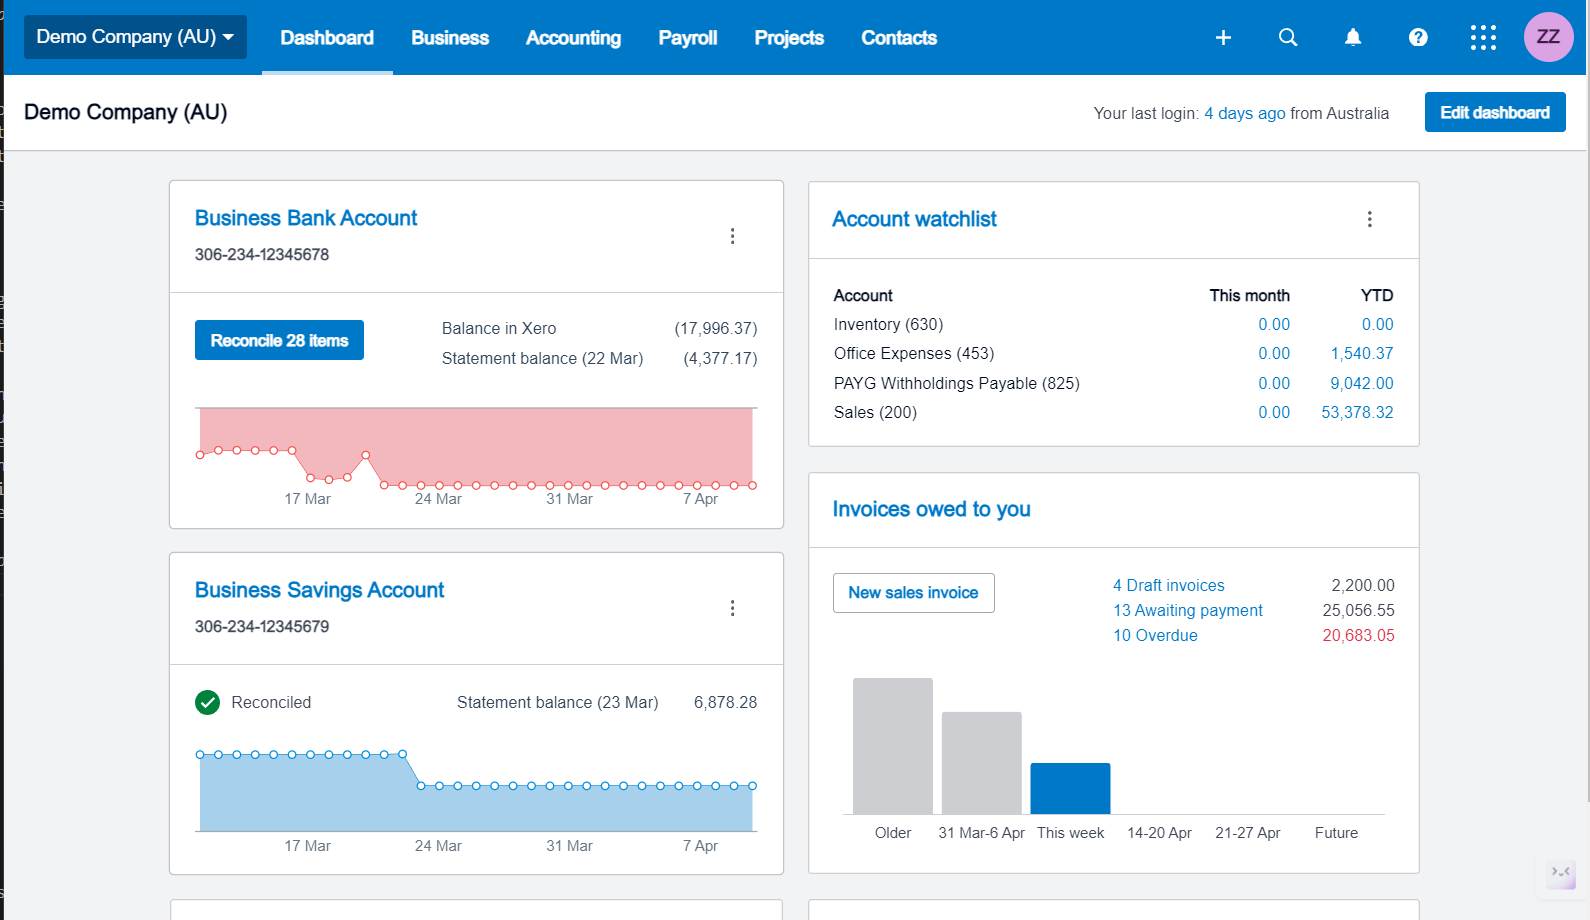This screenshot has width=1590, height=920.
Task: Open the Invoices owed to you link
Action: point(931,509)
